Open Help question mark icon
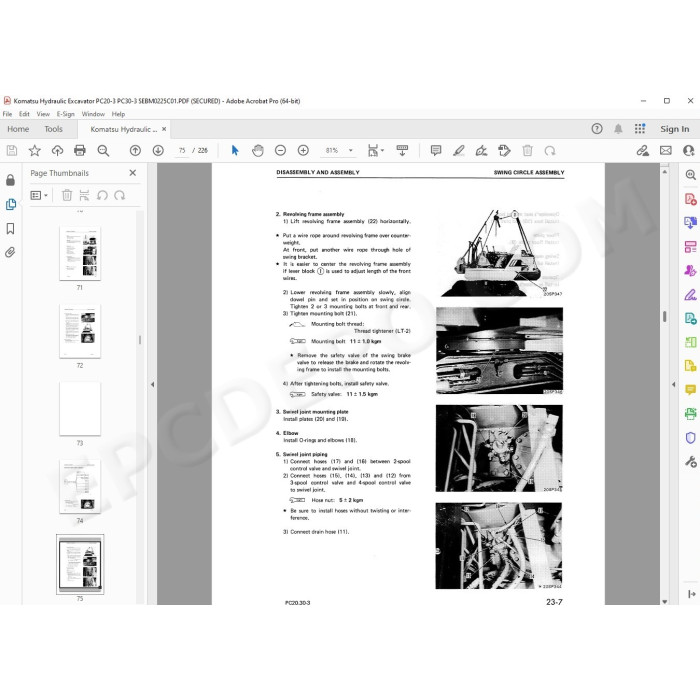This screenshot has width=700, height=700. click(x=597, y=129)
